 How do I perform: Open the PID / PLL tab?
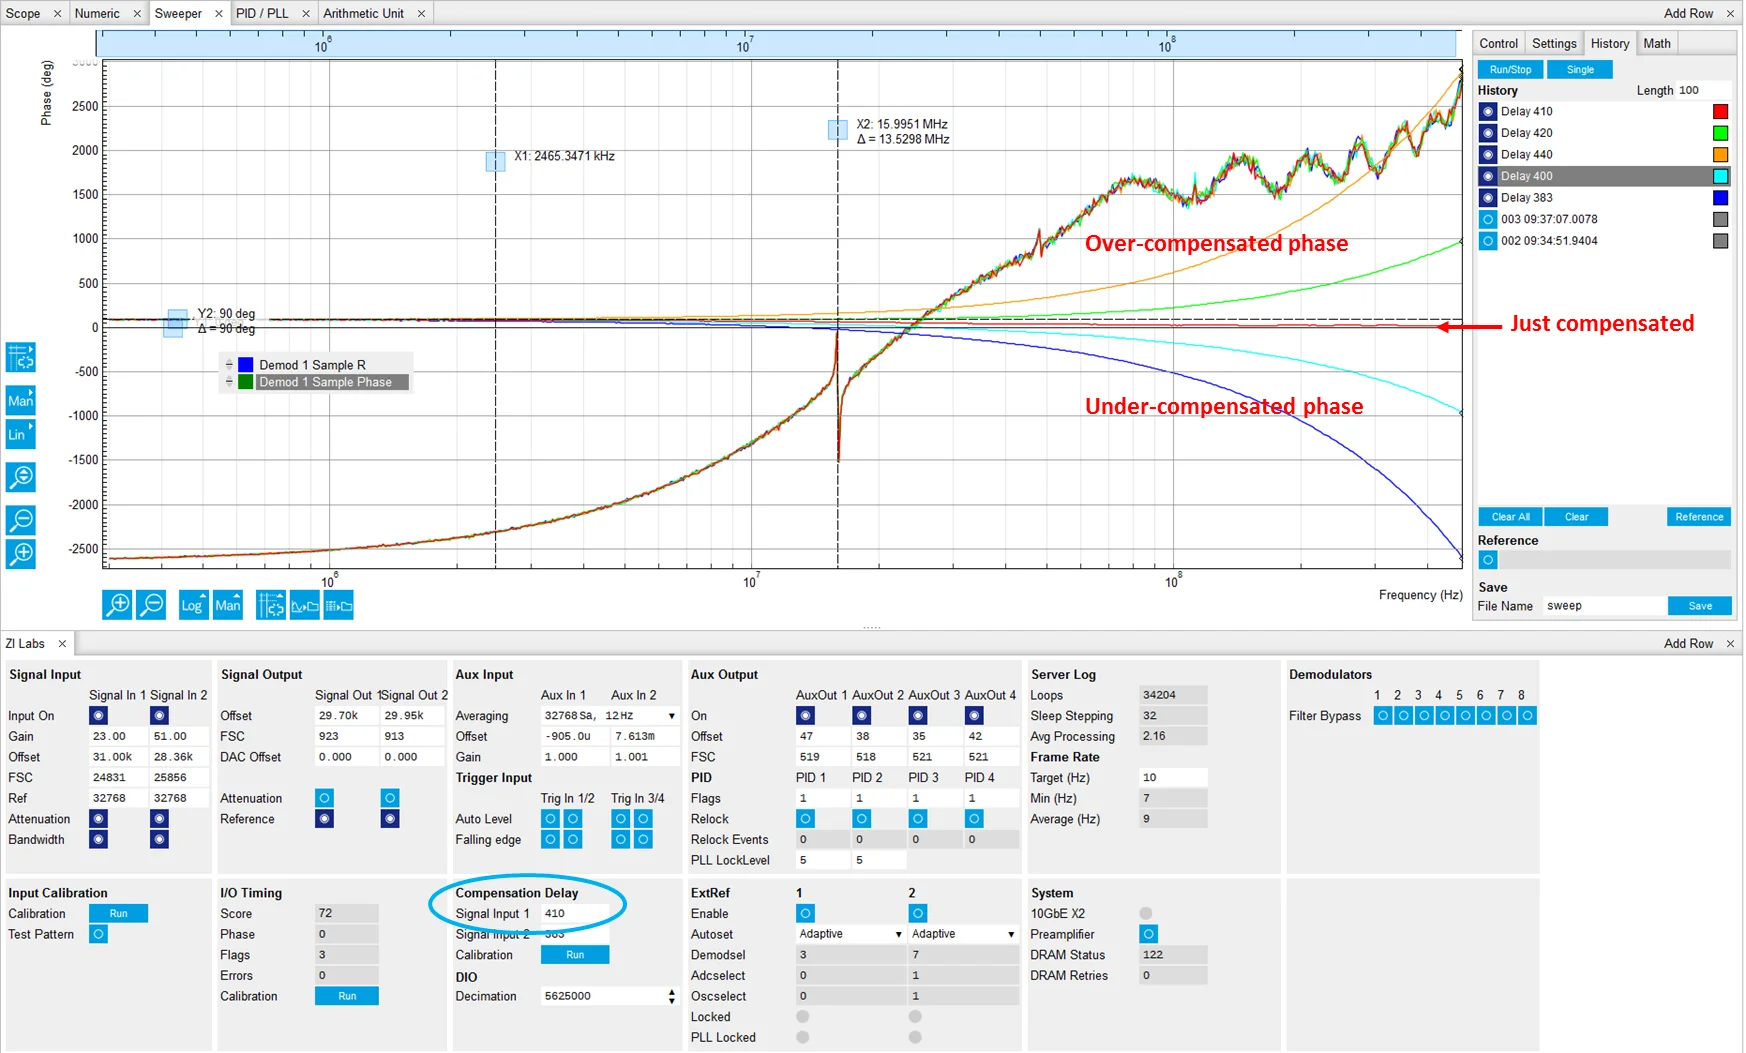(x=262, y=14)
